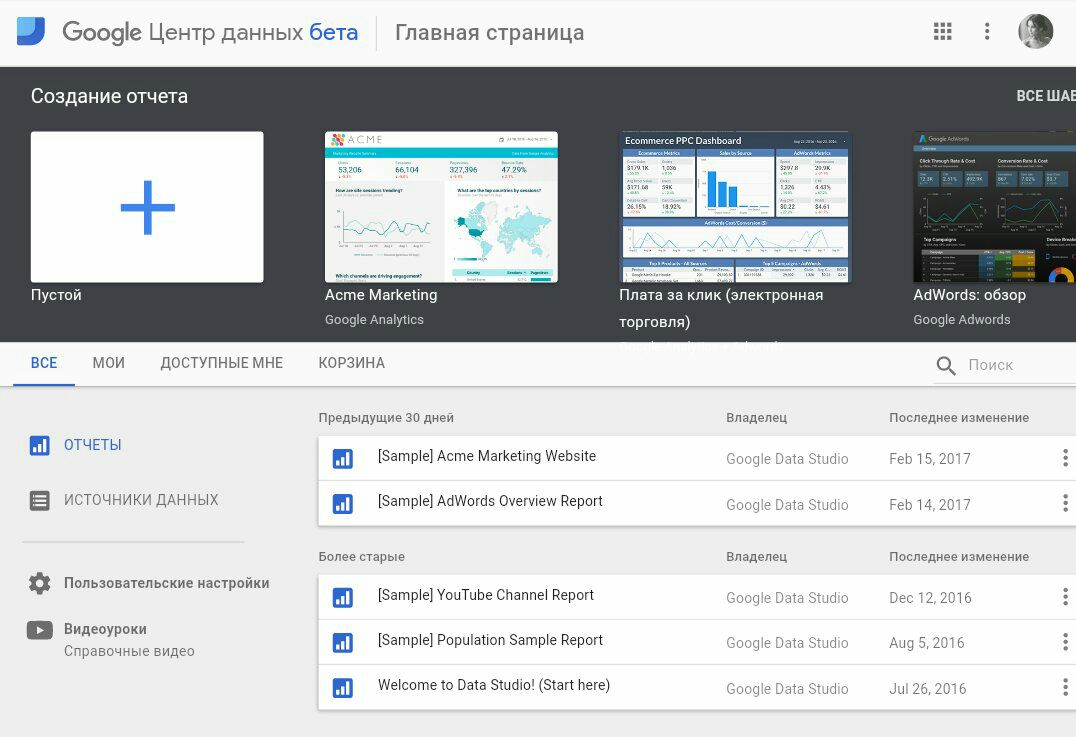
Task: Click the ВСЕ ШАБЛОНЫ templates link
Action: (x=1046, y=96)
